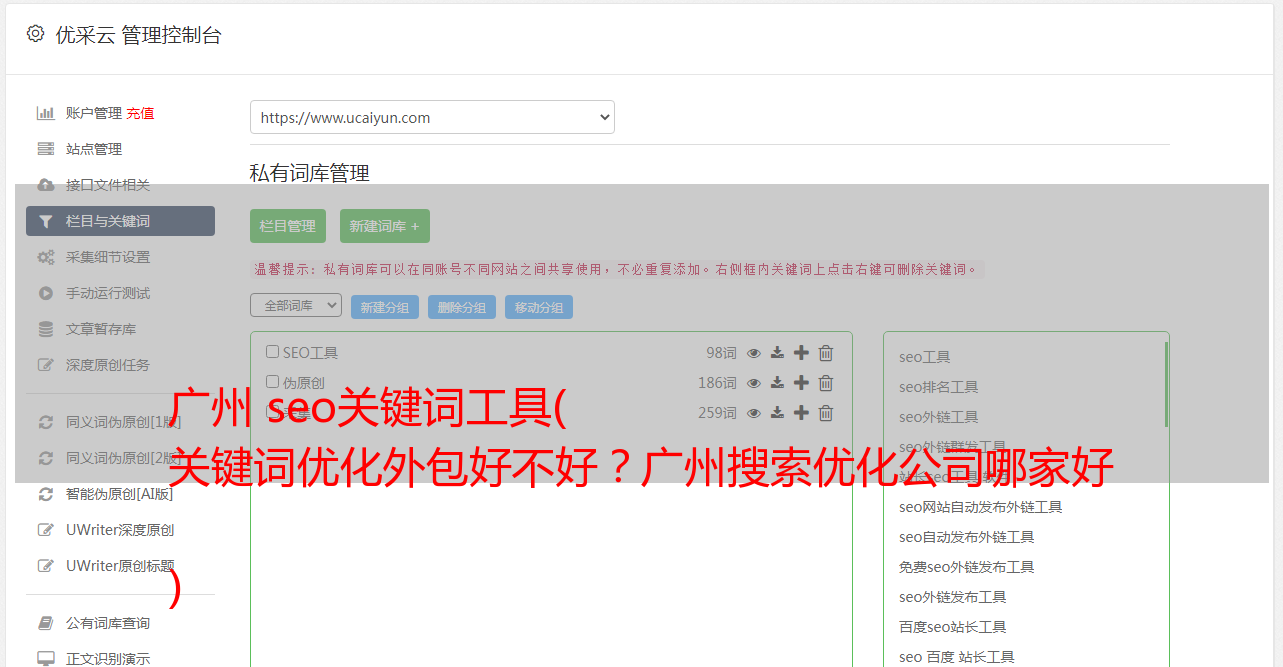Download the SEO工具 word library
1283x667 pixels.
click(x=777, y=353)
